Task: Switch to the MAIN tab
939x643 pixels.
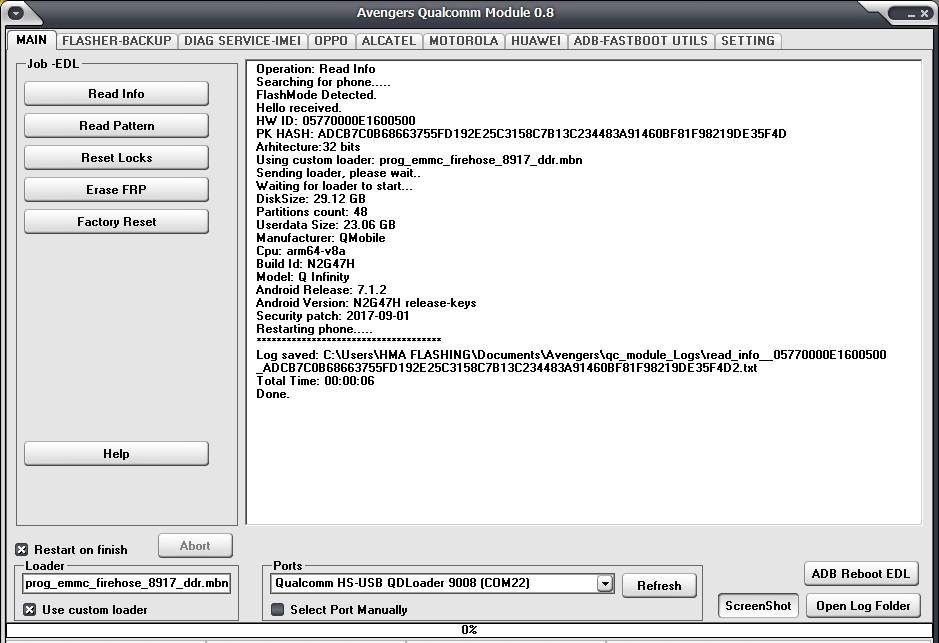Action: click(x=31, y=40)
